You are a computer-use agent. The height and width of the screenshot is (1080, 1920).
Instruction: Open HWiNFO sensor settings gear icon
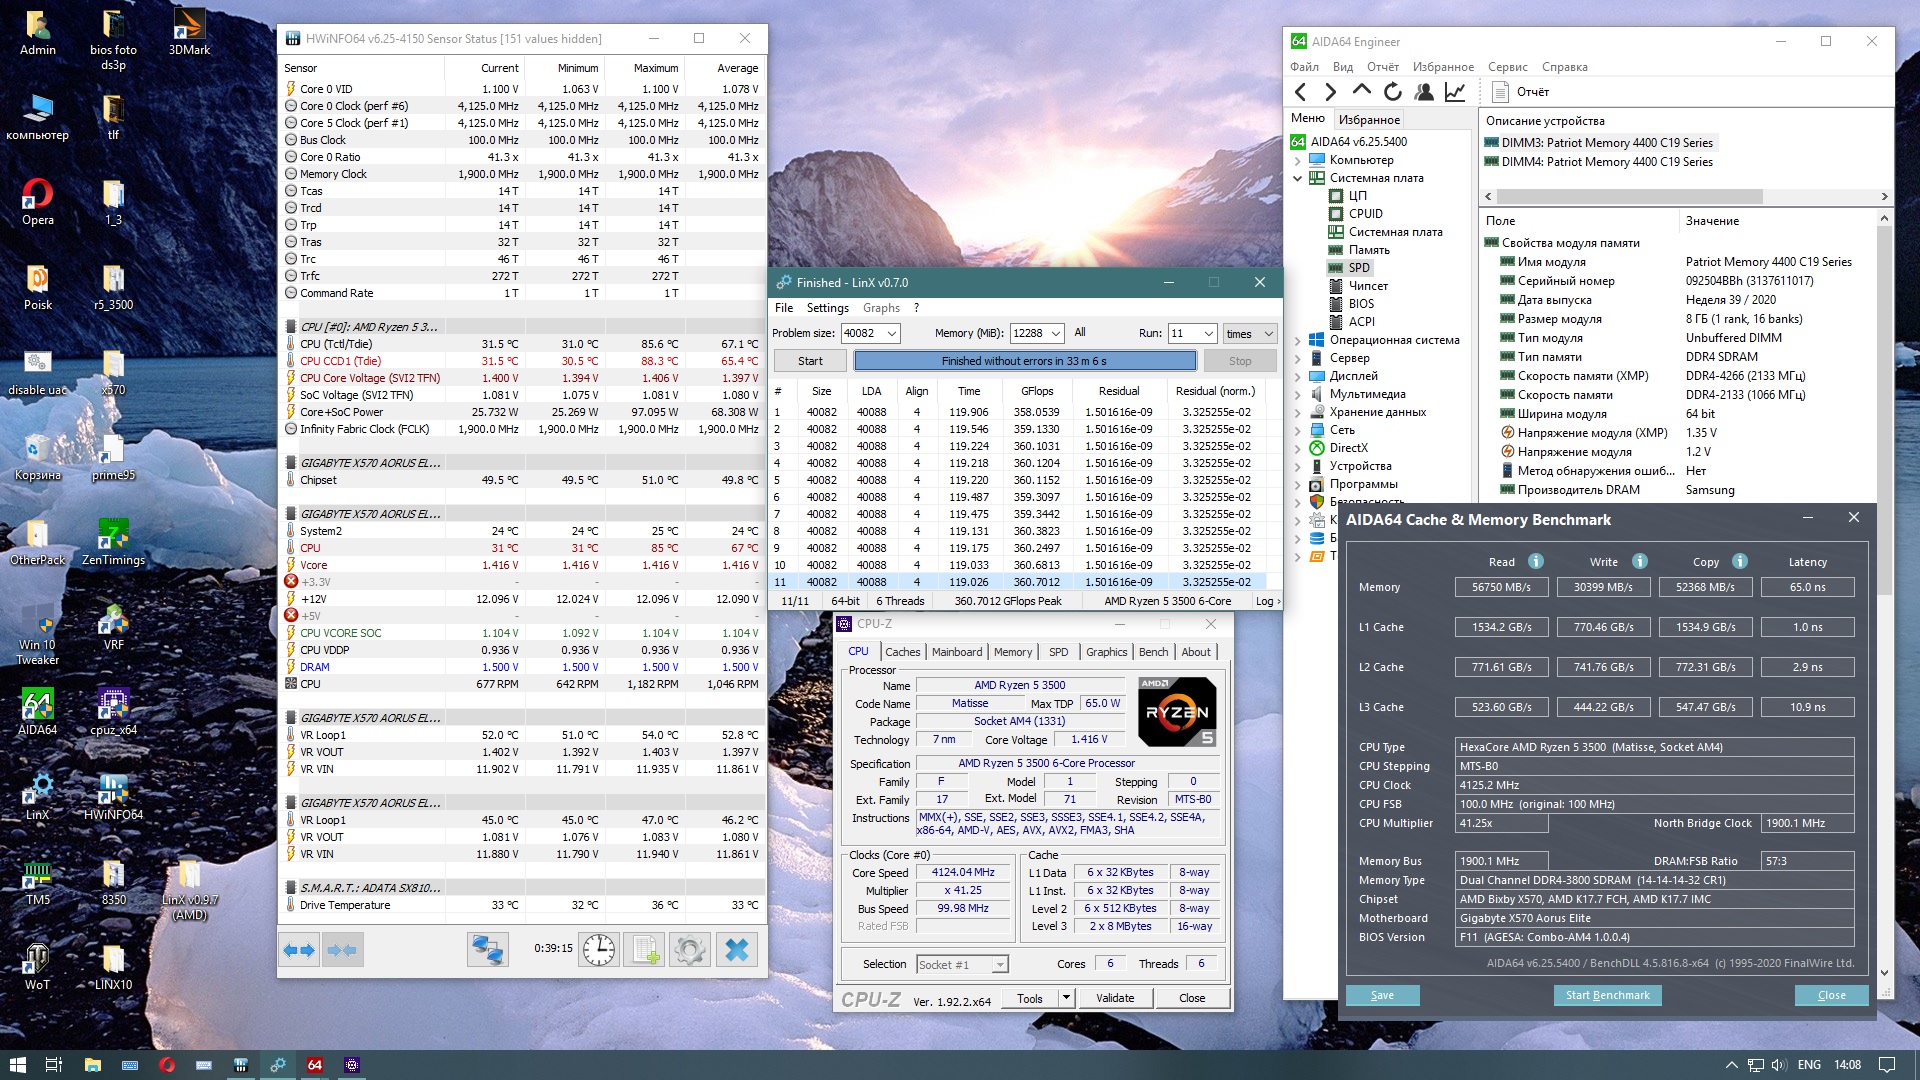tap(689, 950)
